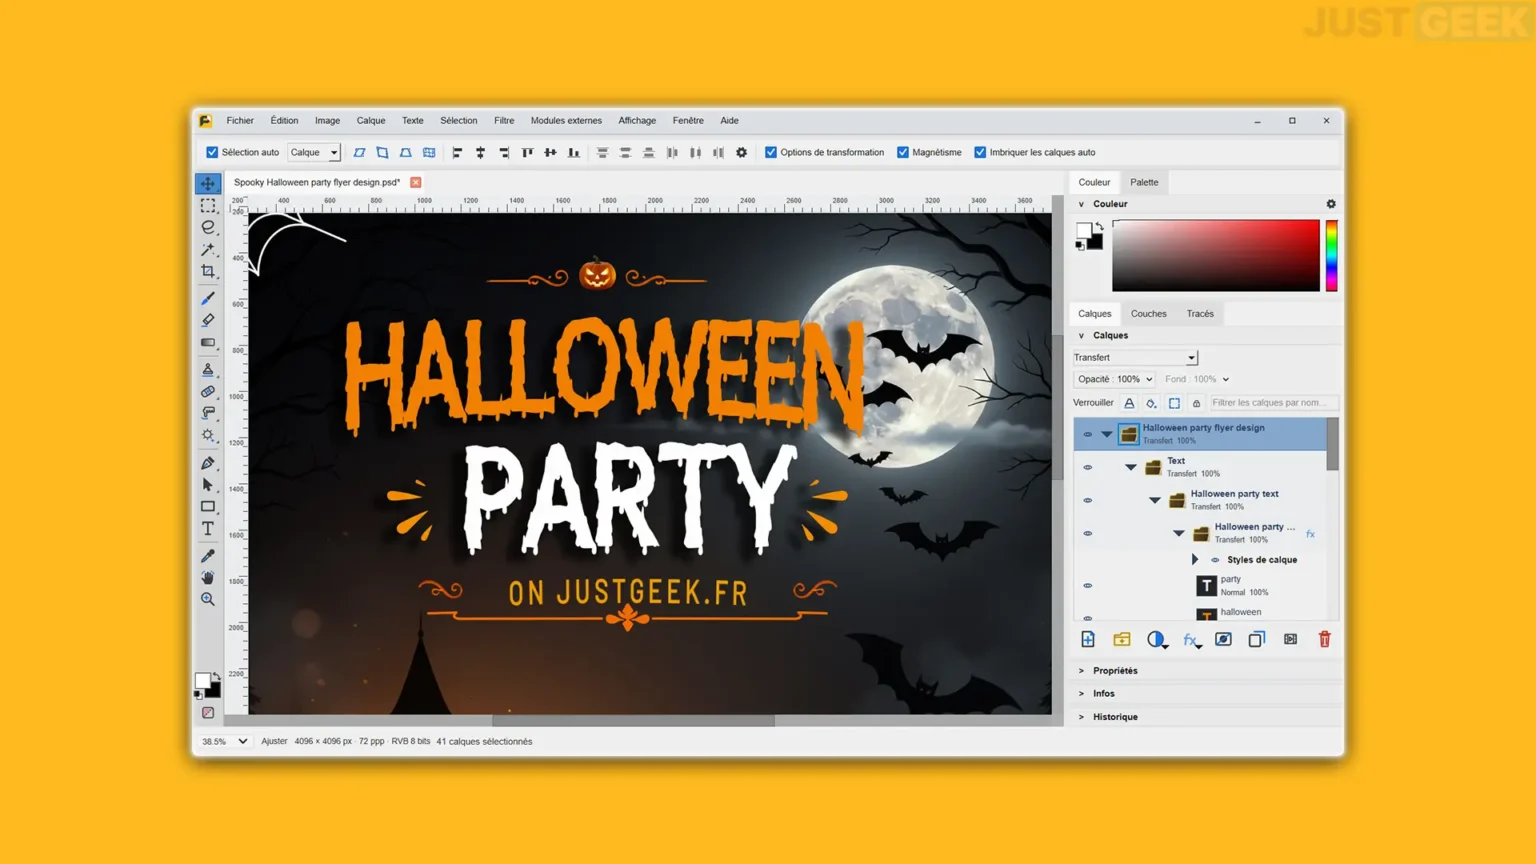
Task: Collapse the Halloween party text group
Action: (1155, 500)
